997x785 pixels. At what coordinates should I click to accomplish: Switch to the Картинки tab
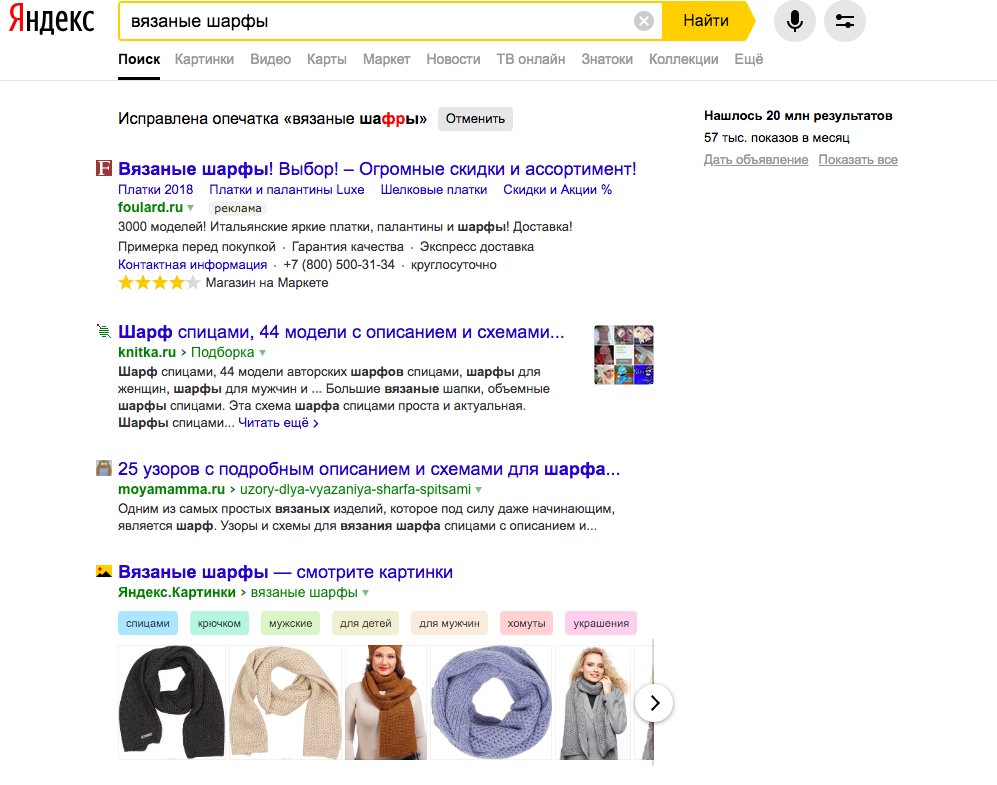[204, 59]
